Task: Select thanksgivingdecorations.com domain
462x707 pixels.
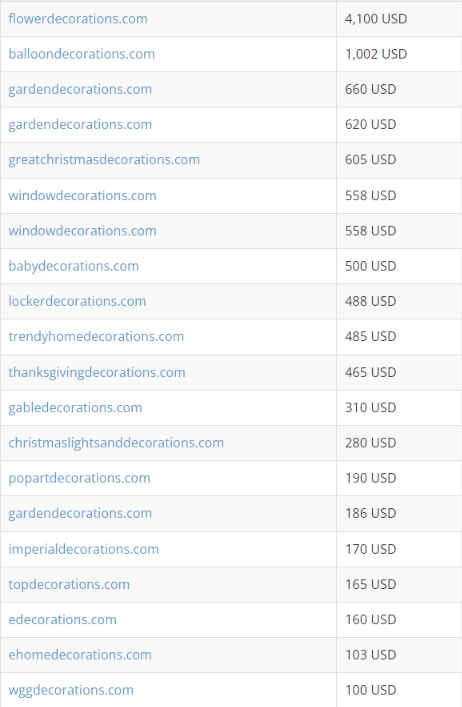Action: 97,372
